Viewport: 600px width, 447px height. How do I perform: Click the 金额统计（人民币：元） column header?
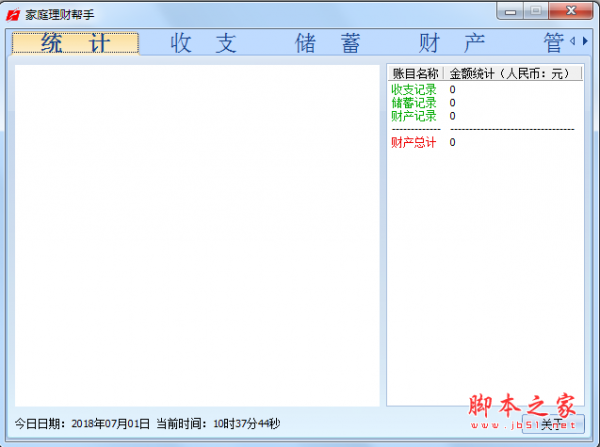(x=512, y=73)
